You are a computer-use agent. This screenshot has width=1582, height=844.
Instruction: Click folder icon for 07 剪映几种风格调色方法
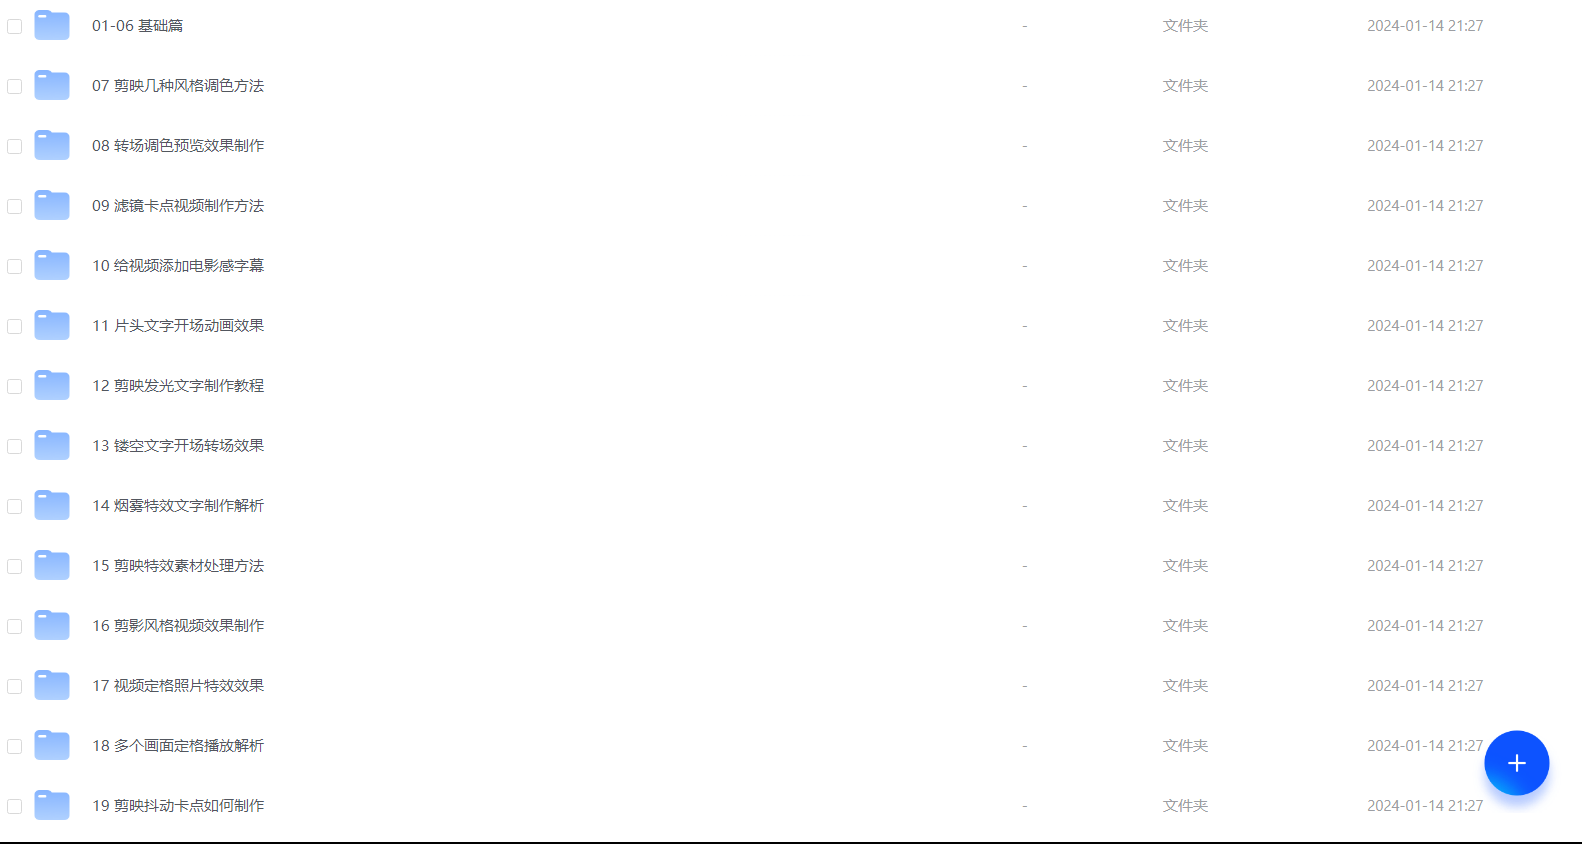point(52,86)
